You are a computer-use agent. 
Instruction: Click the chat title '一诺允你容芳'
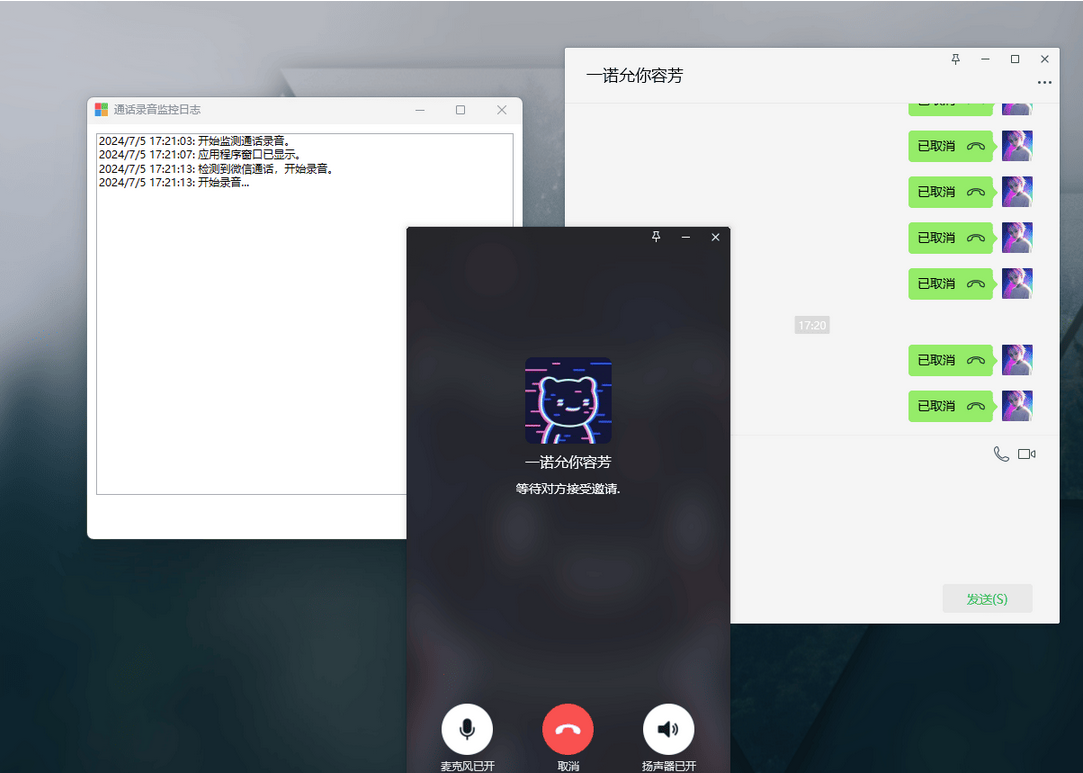pyautogui.click(x=634, y=75)
